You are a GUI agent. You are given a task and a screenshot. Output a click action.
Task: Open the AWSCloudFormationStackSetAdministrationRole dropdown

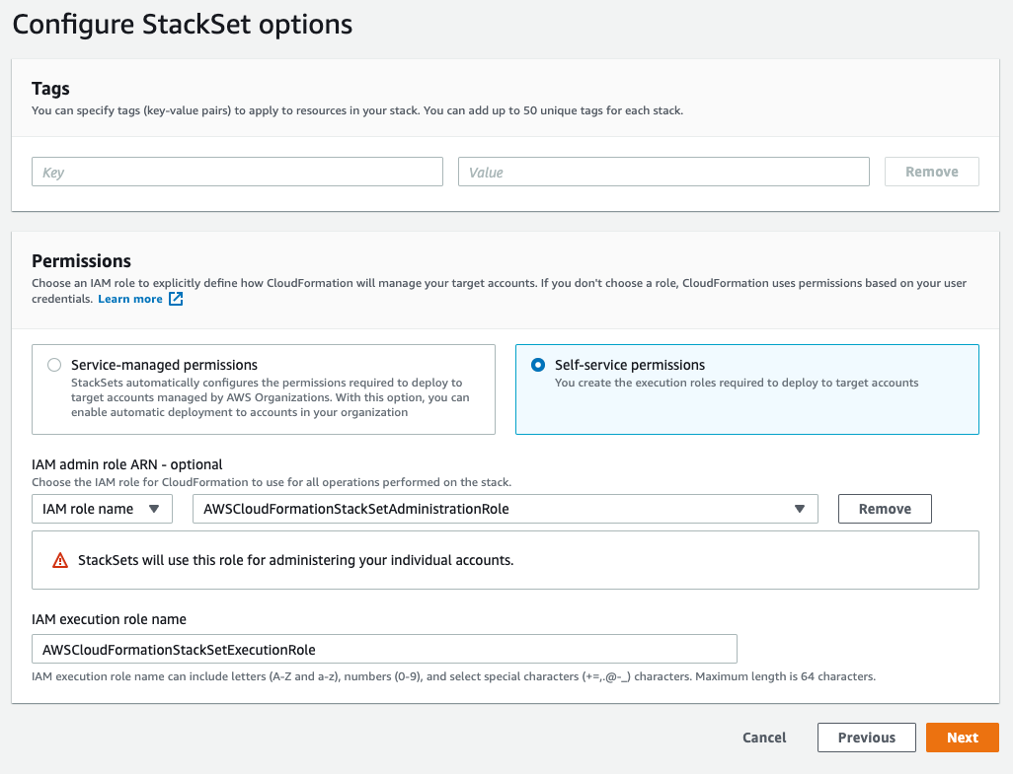[504, 508]
